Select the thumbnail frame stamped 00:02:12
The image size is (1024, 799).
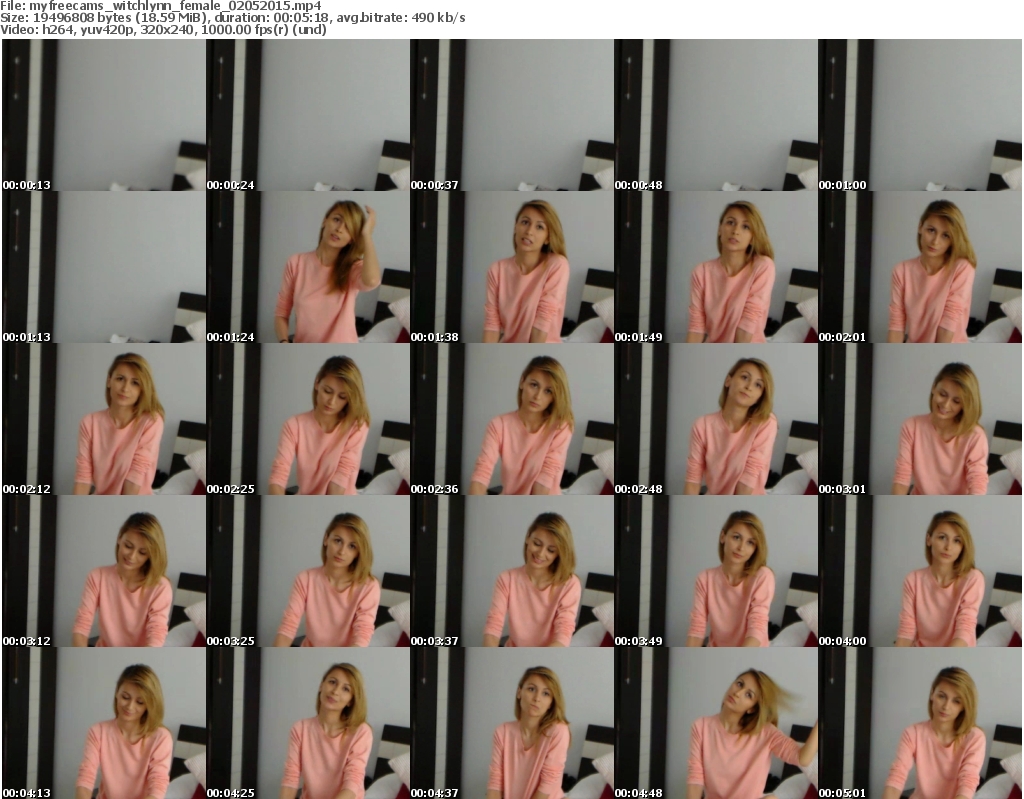click(x=104, y=419)
